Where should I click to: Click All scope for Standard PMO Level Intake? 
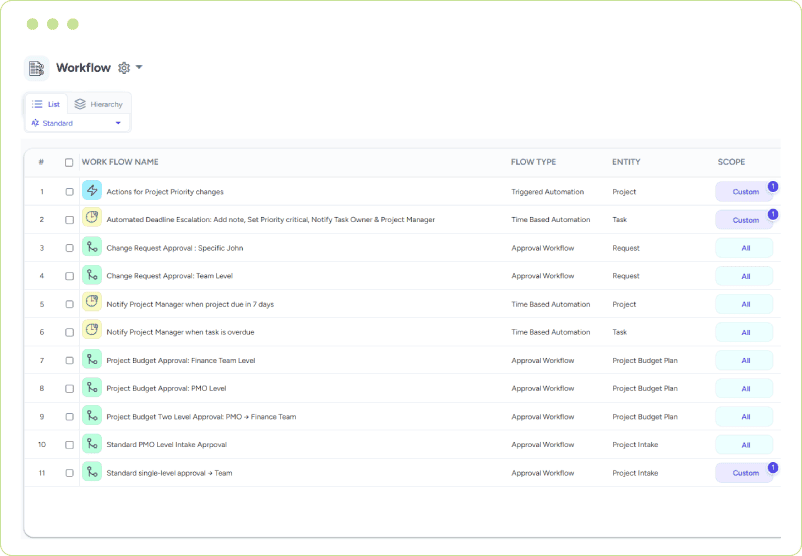point(744,445)
